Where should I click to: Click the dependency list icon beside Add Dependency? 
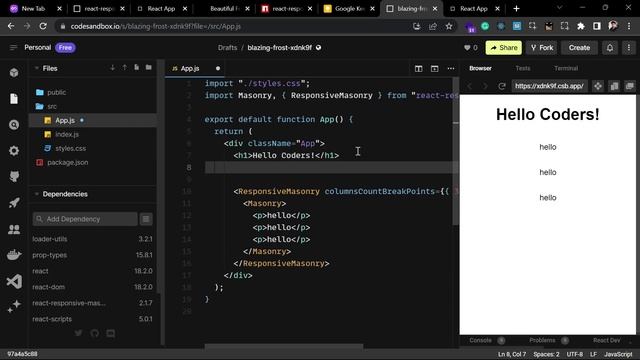pos(146,219)
